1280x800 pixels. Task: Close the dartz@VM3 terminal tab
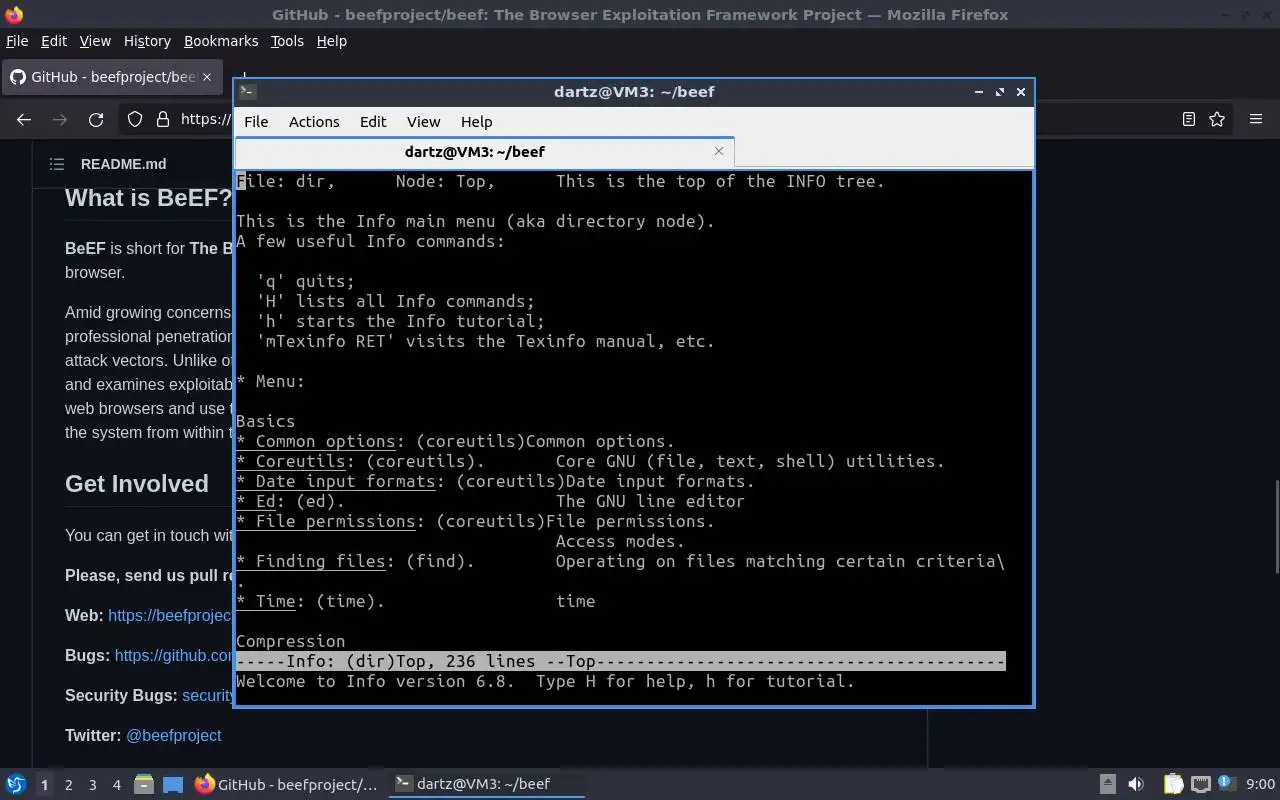[718, 151]
